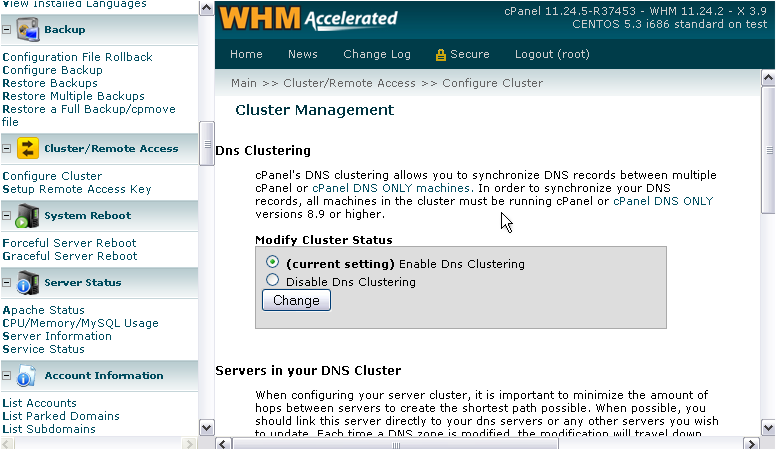Click main content horizontal scroll left arrow
The width and height of the screenshot is (776, 450).
223,444
